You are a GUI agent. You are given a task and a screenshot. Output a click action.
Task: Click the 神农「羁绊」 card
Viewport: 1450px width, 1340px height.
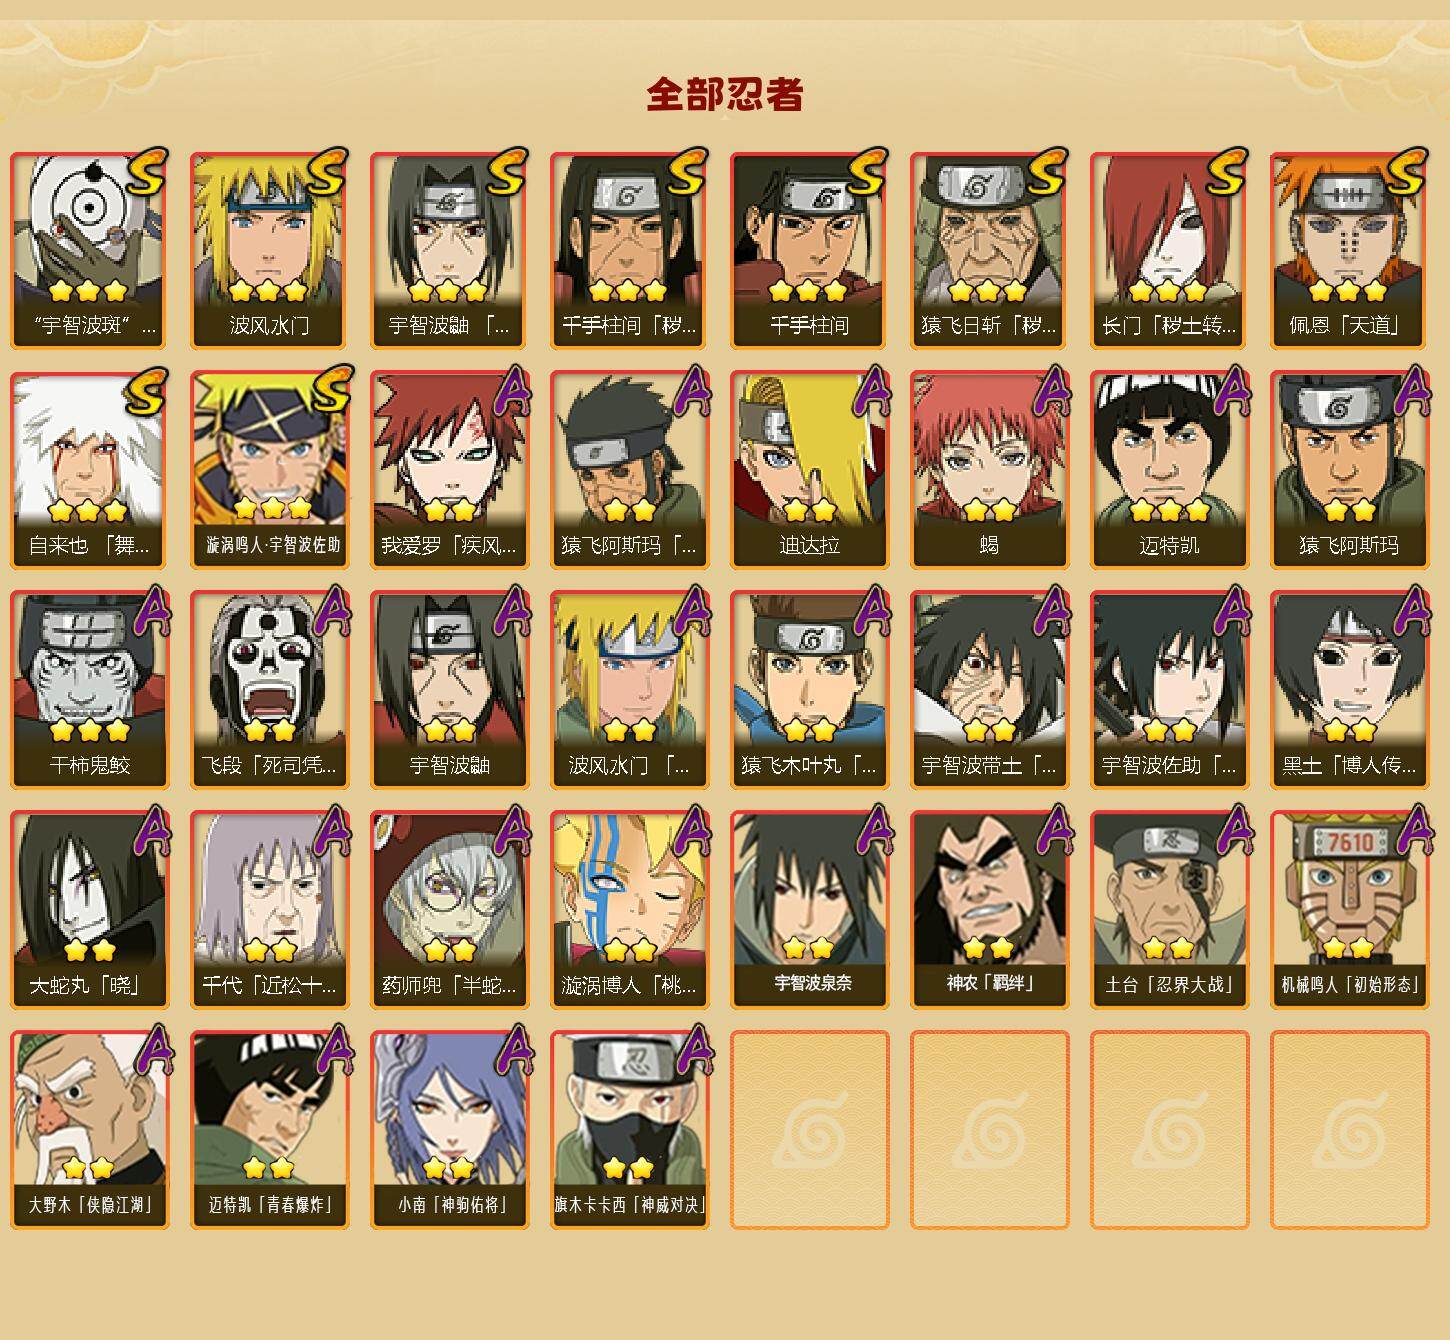pyautogui.click(x=989, y=910)
